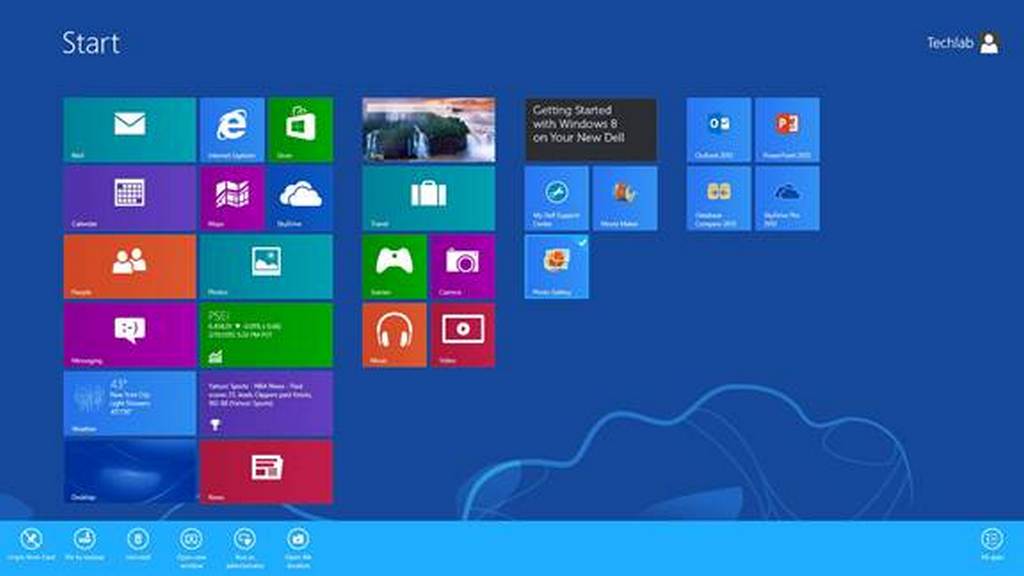Click Unpin from Start in app bar

pos(31,545)
